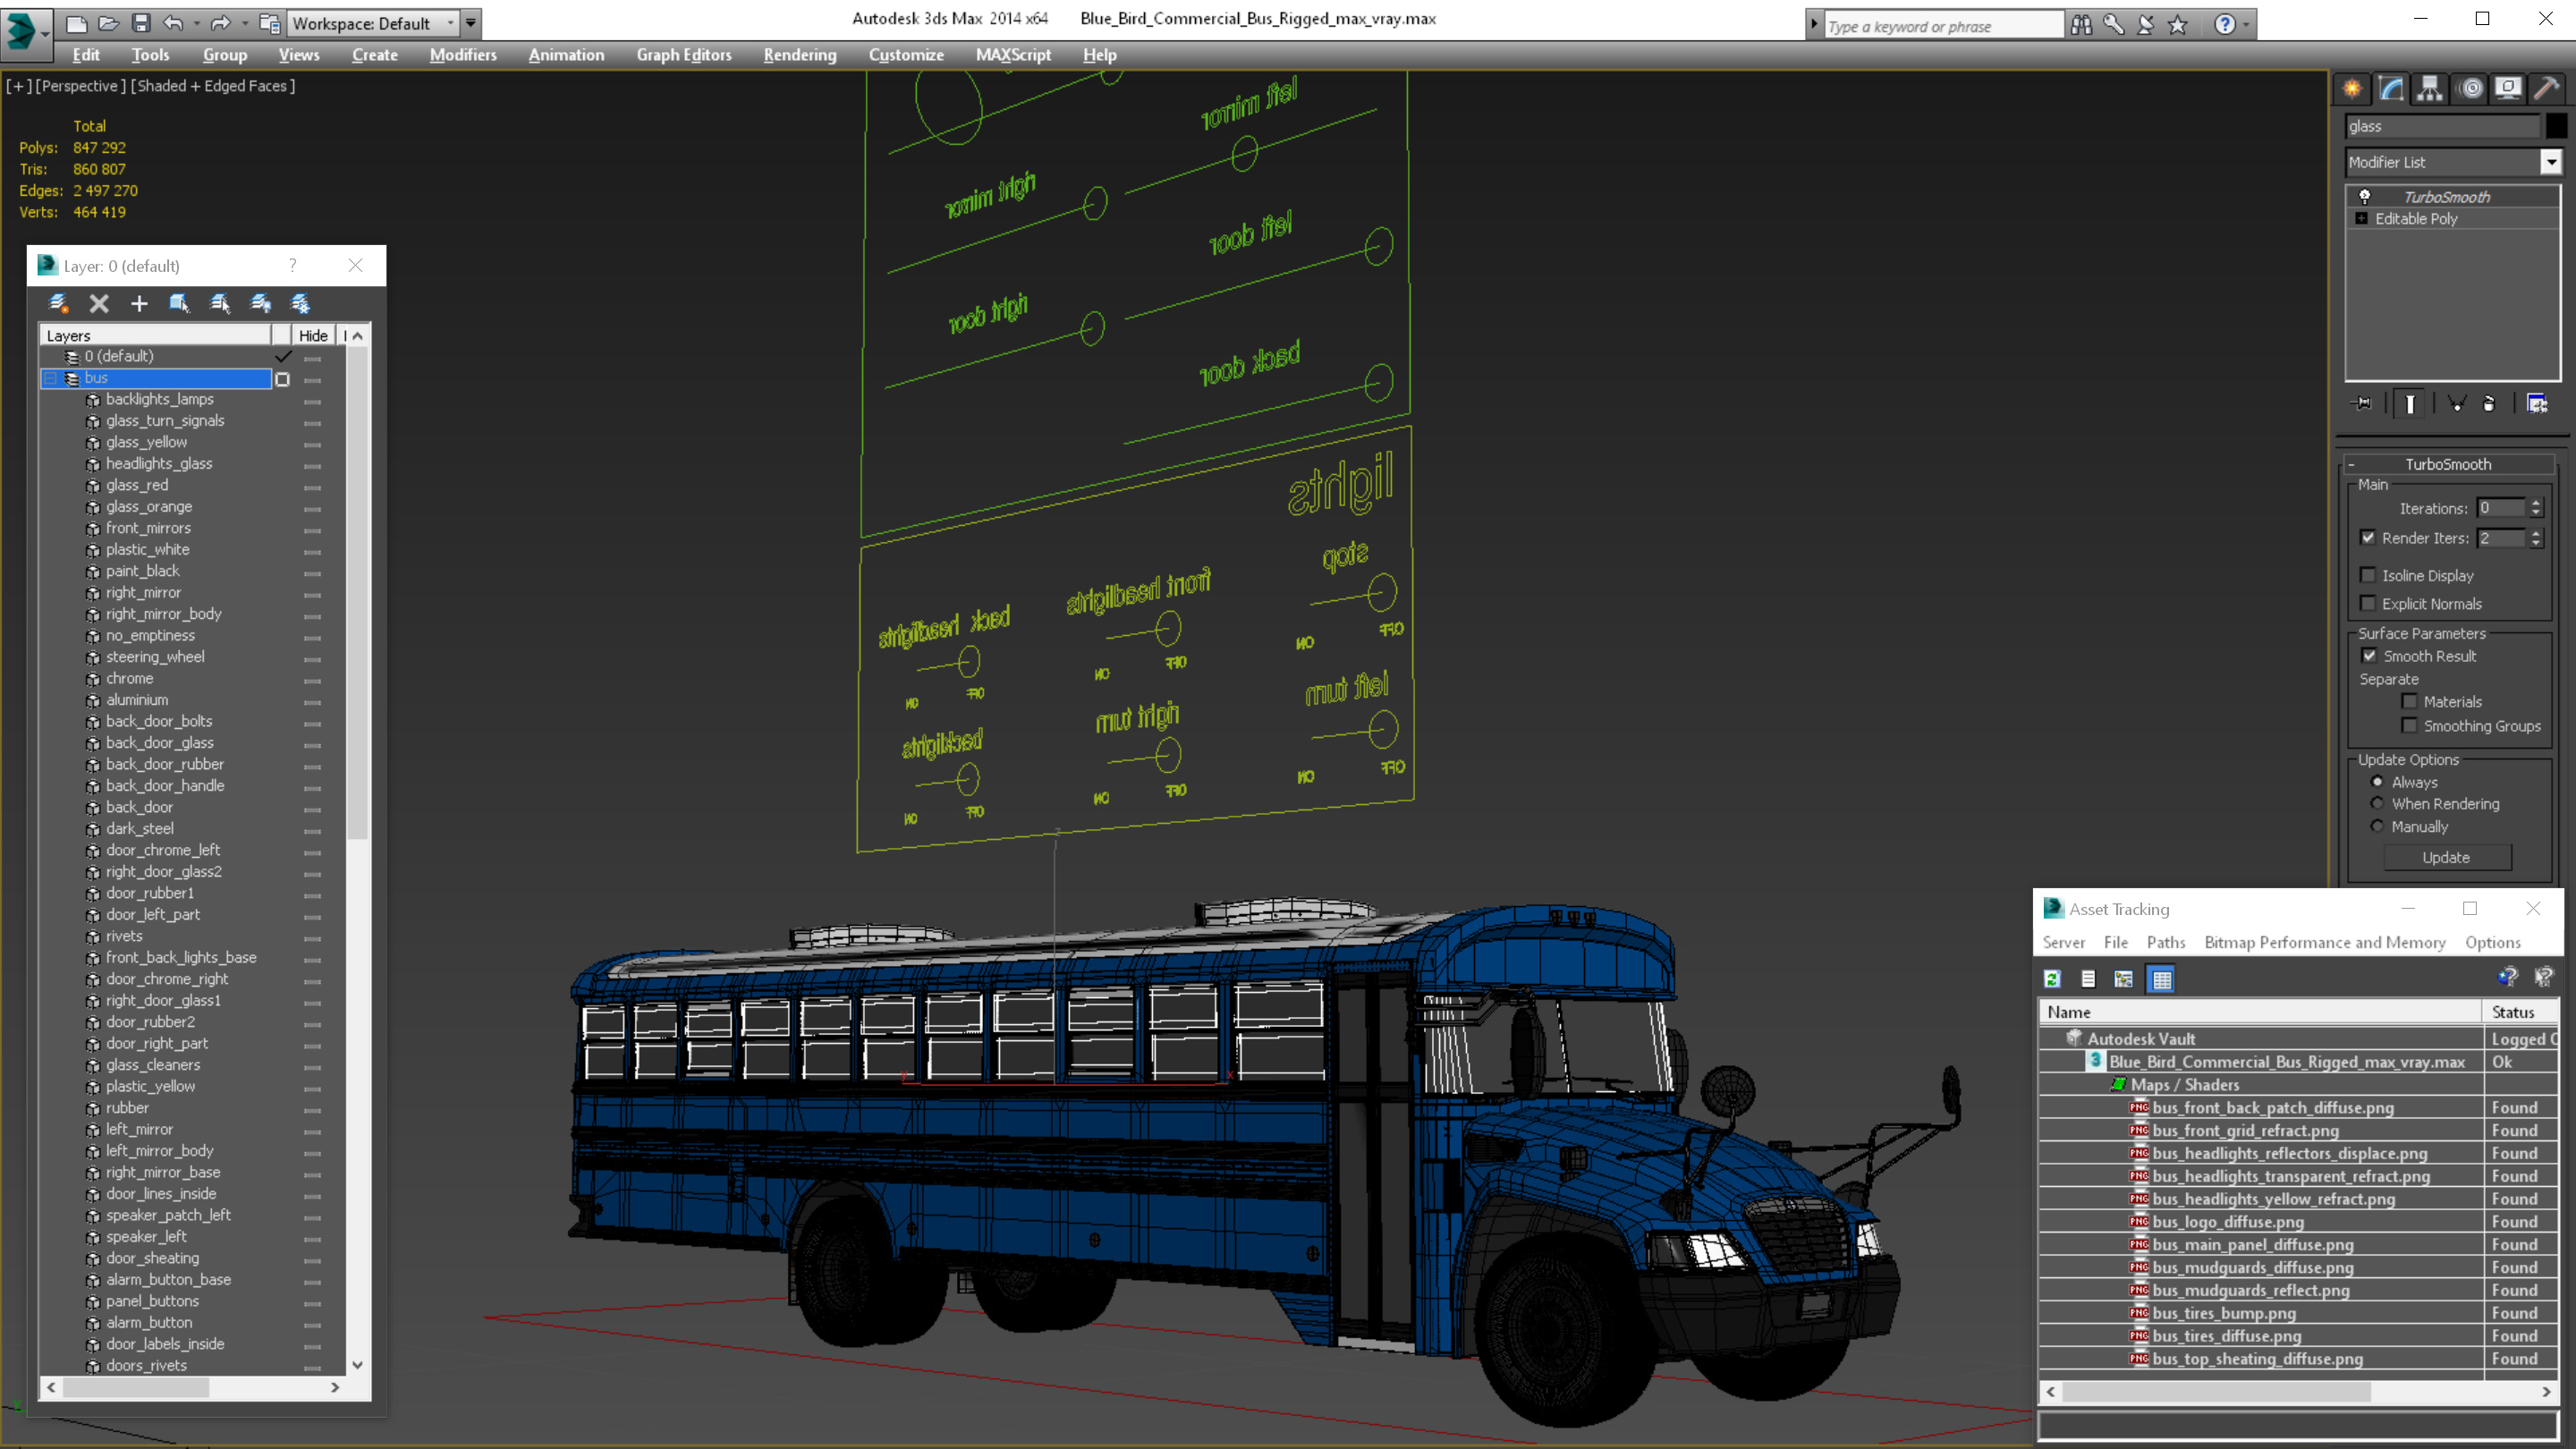
Task: Click Remove Modifier trash icon
Action: (x=2489, y=404)
